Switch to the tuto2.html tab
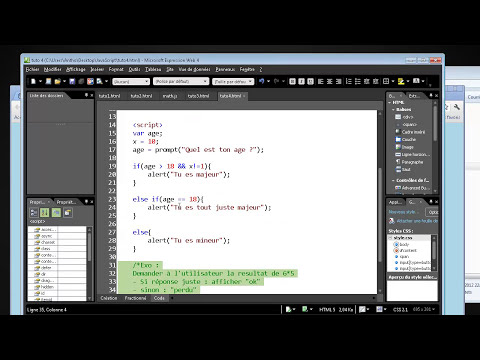 [x=141, y=96]
